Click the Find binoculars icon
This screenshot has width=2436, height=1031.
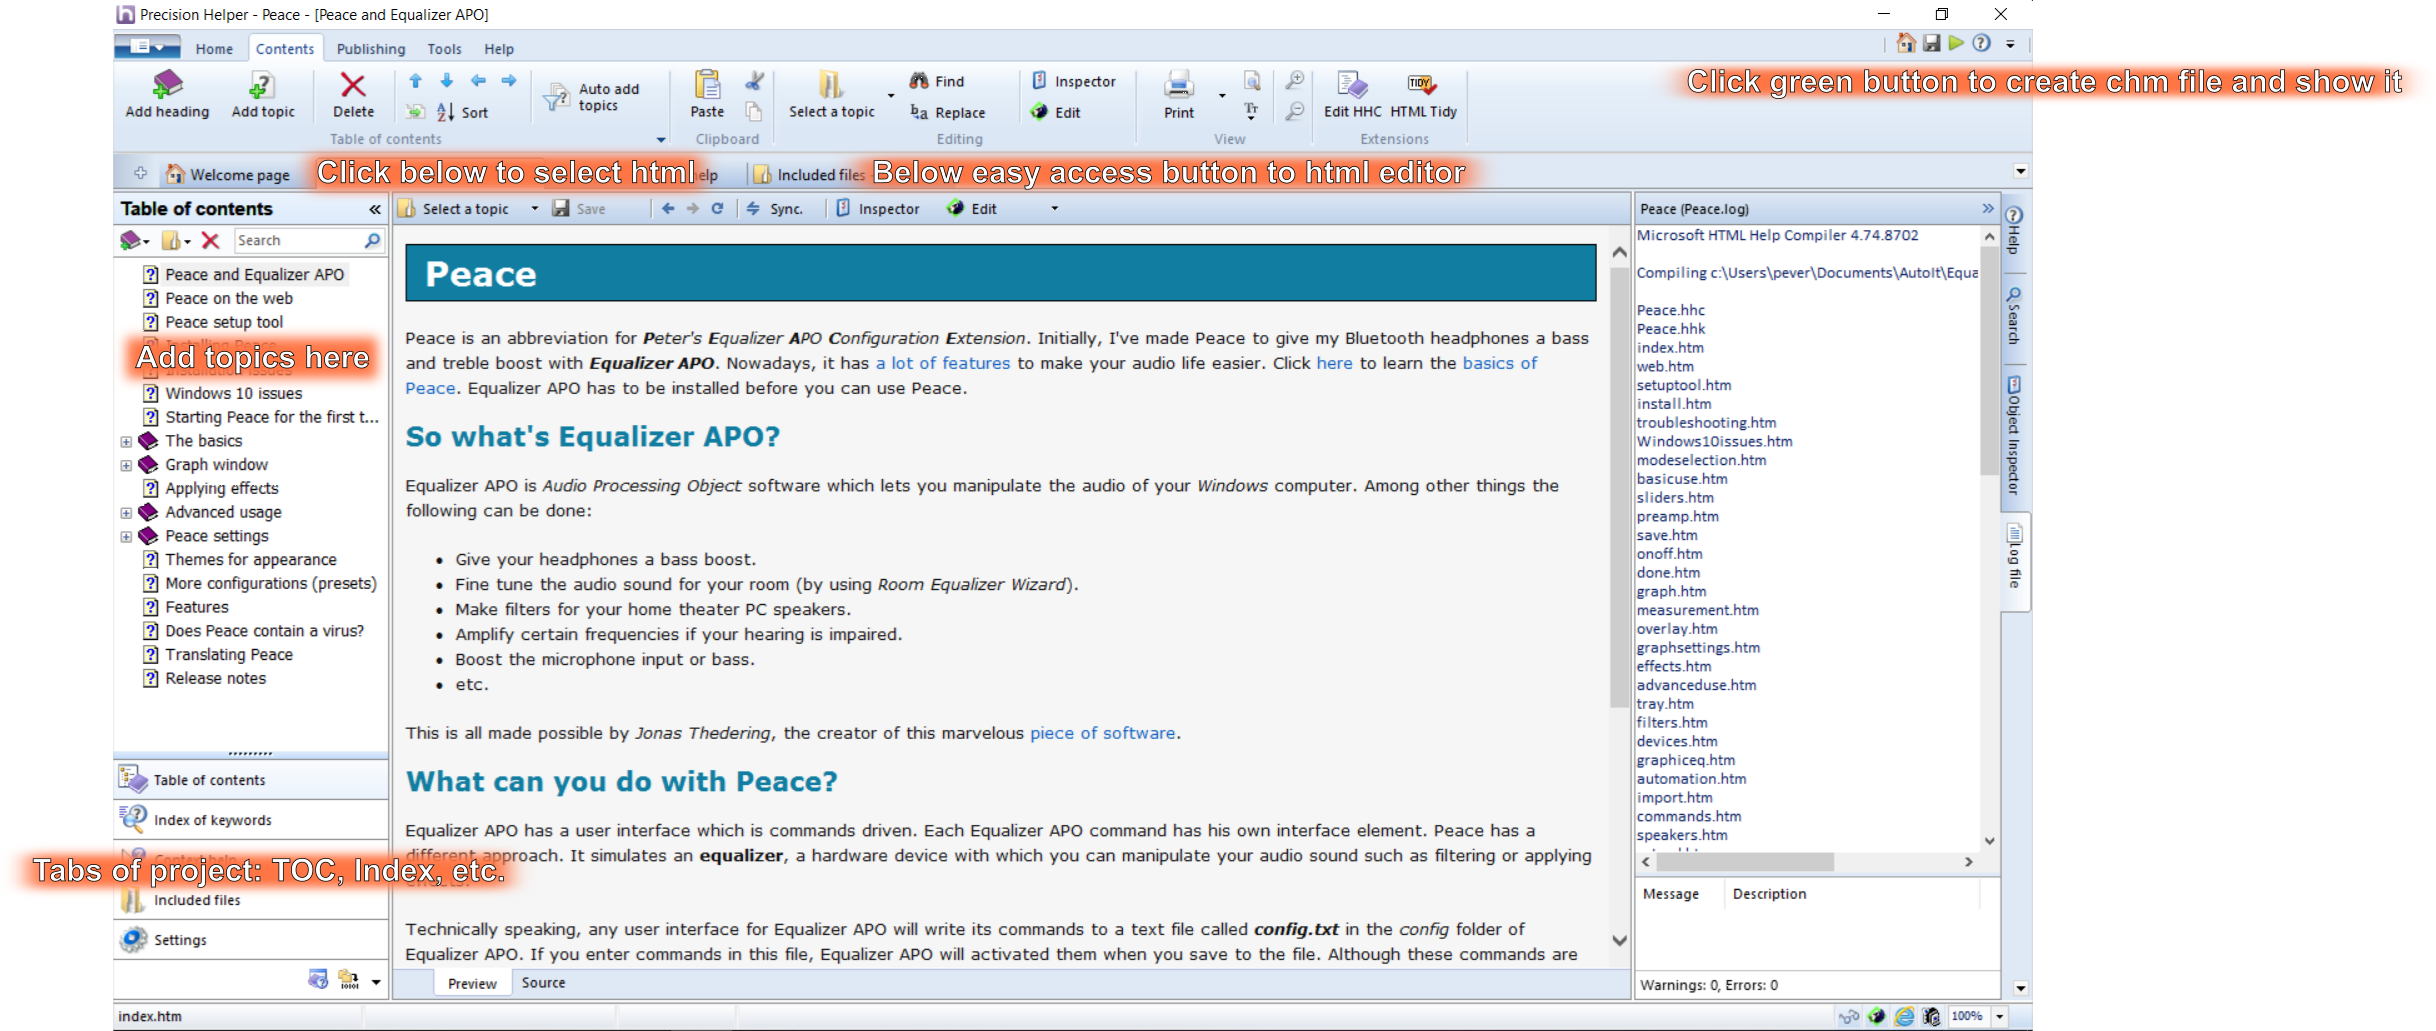coord(919,81)
